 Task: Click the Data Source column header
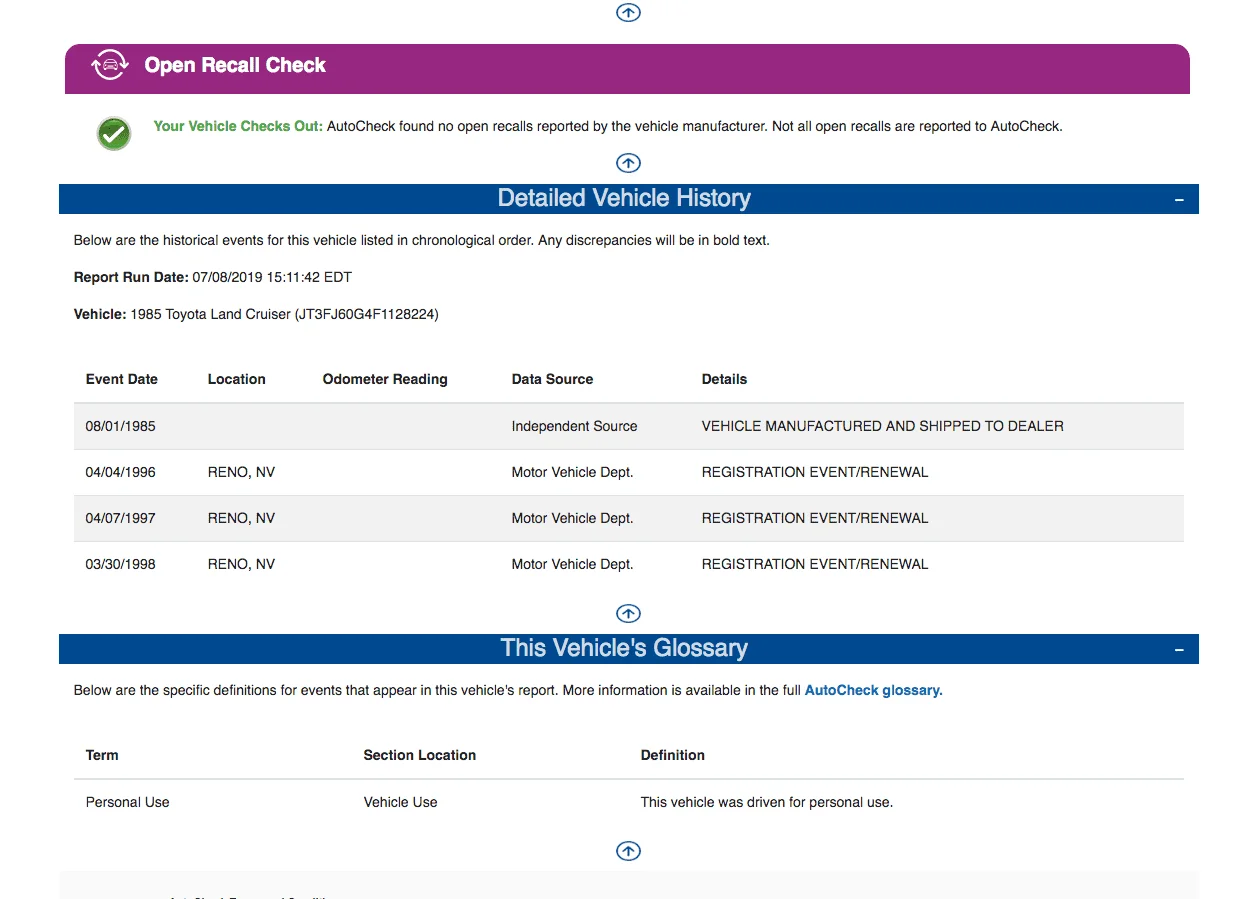[552, 379]
